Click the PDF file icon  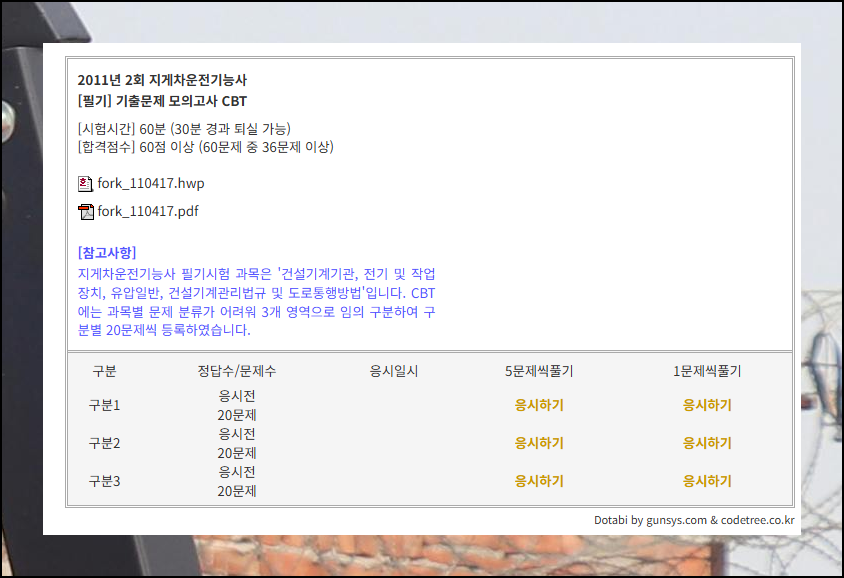pyautogui.click(x=86, y=212)
